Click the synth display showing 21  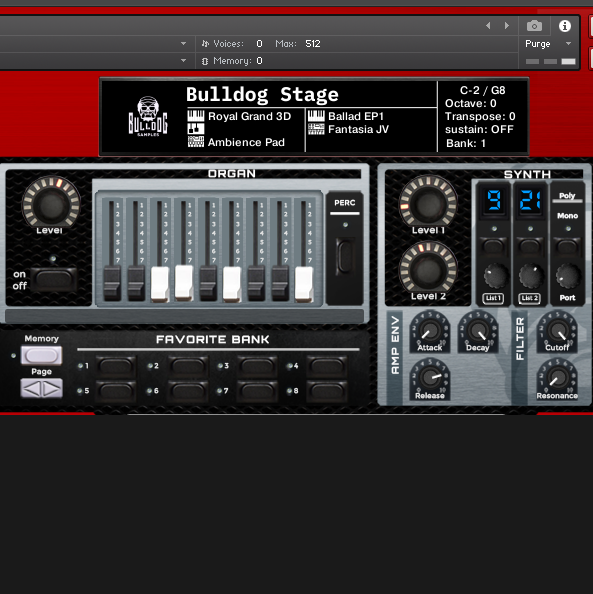tap(530, 201)
